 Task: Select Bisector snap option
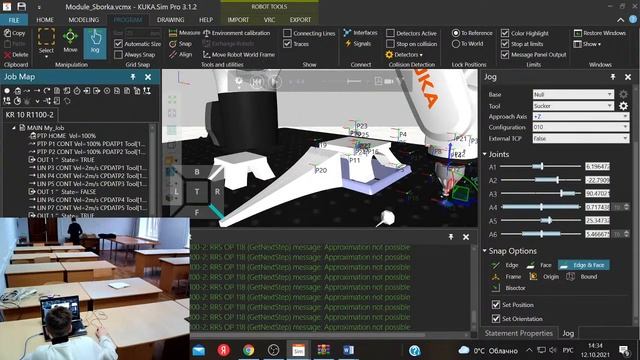click(x=509, y=288)
